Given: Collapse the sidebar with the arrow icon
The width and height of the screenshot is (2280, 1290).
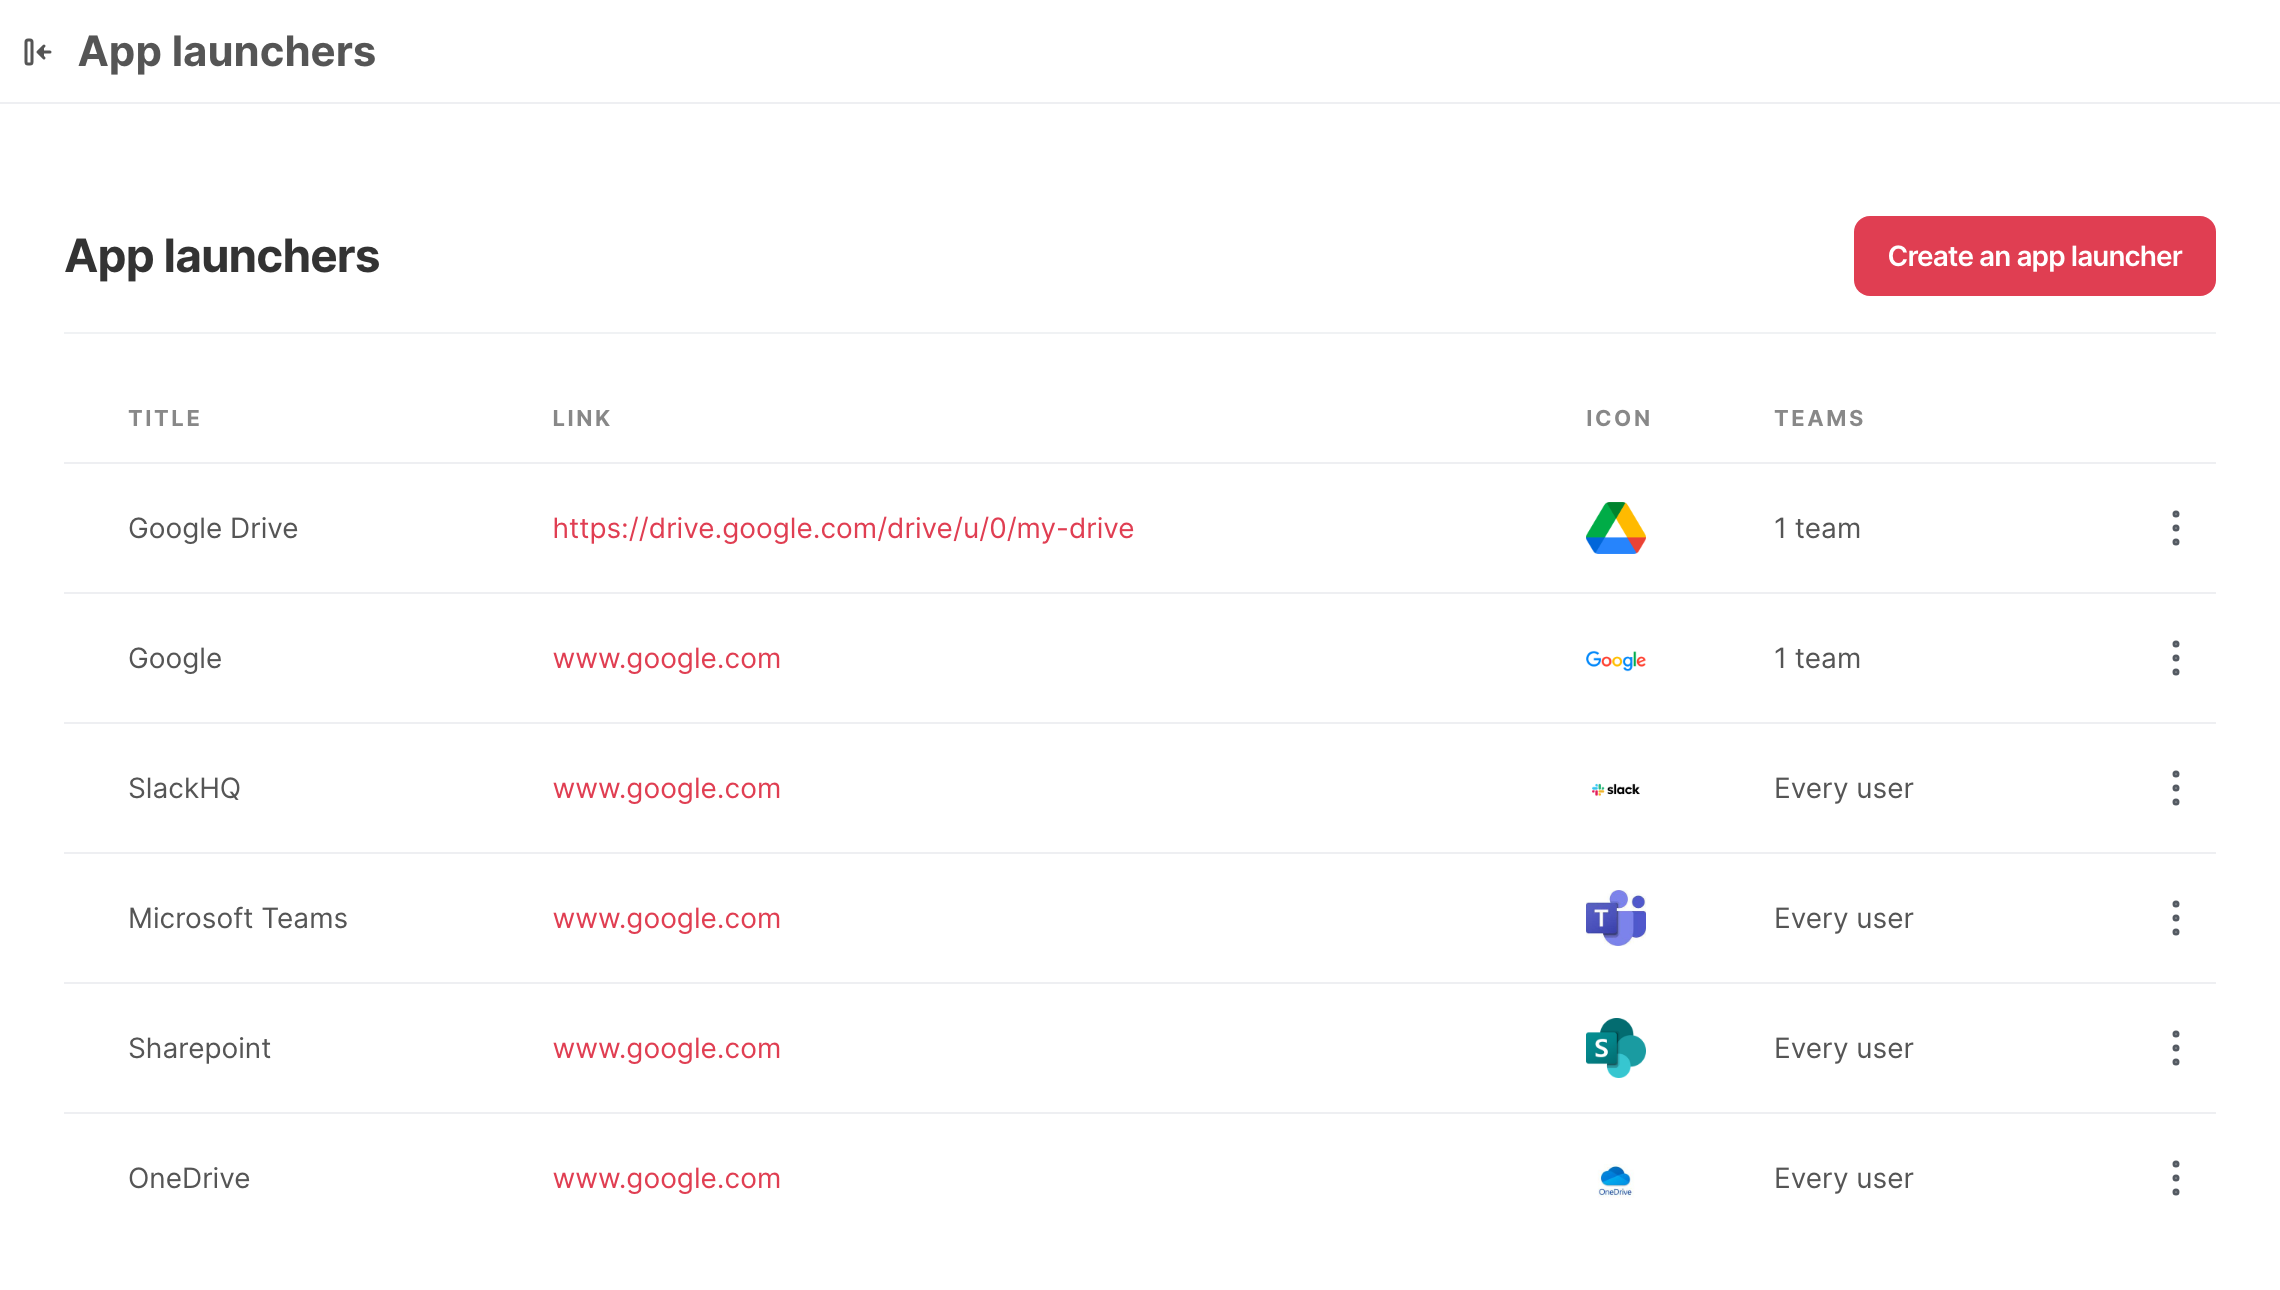Looking at the screenshot, I should tap(38, 51).
